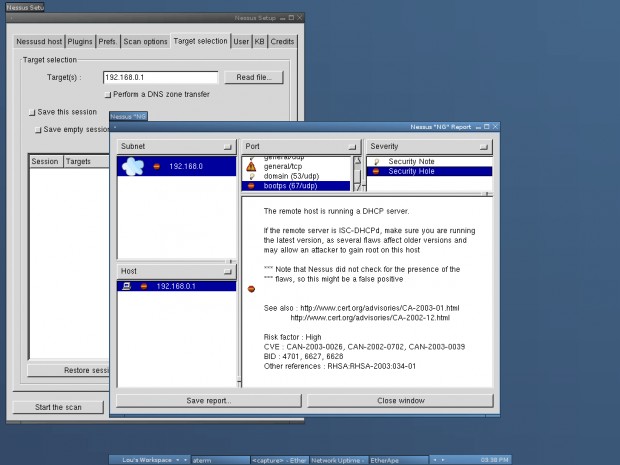Viewport: 620px width, 465px height.
Task: Click the Port list scrollbar up arrow
Action: (x=357, y=161)
